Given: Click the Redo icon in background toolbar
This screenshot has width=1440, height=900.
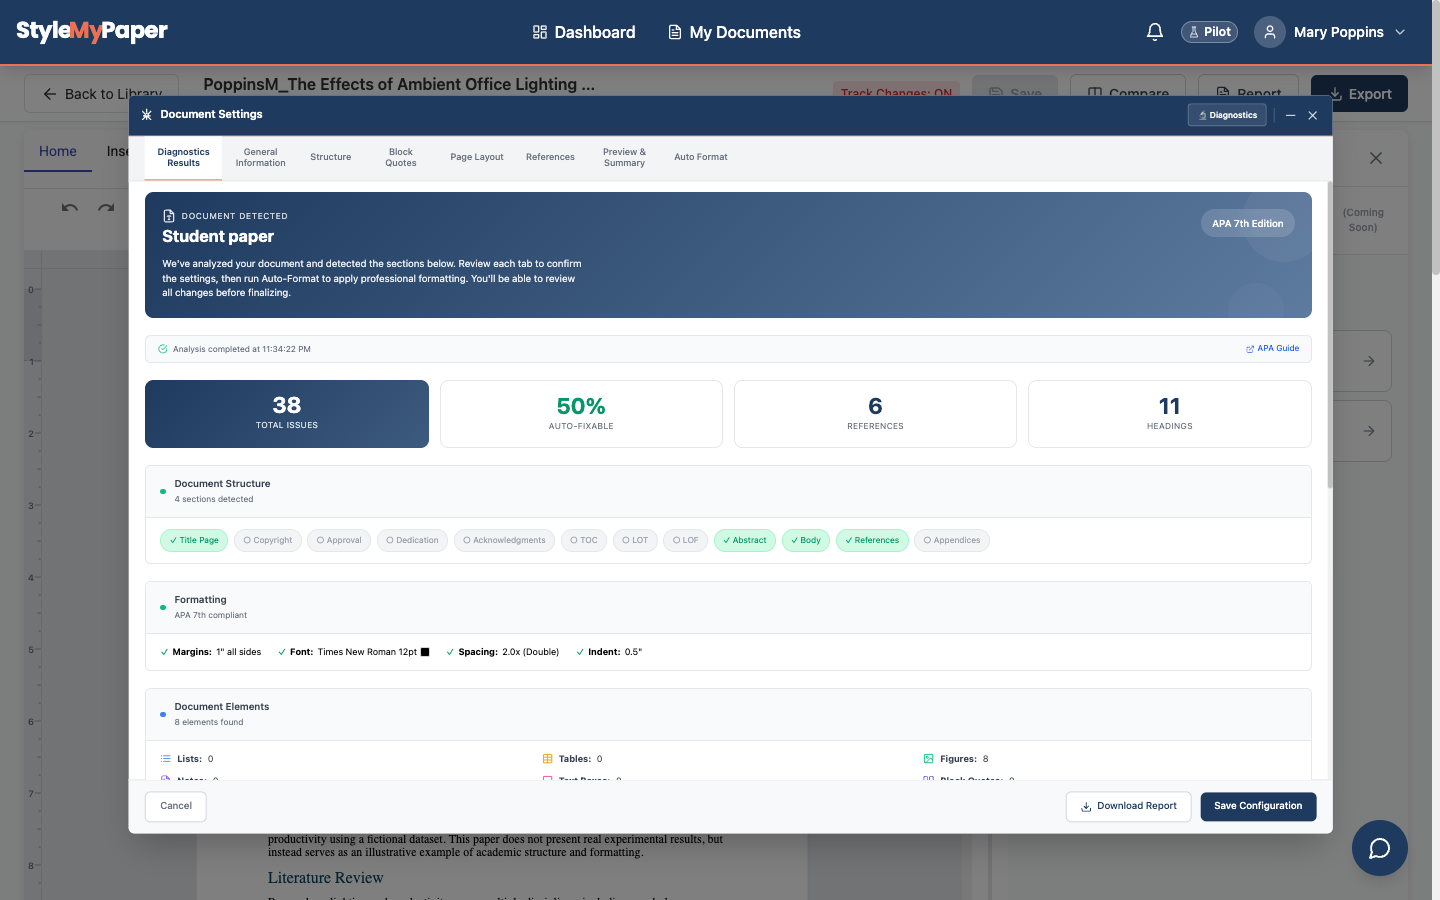Looking at the screenshot, I should 106,208.
